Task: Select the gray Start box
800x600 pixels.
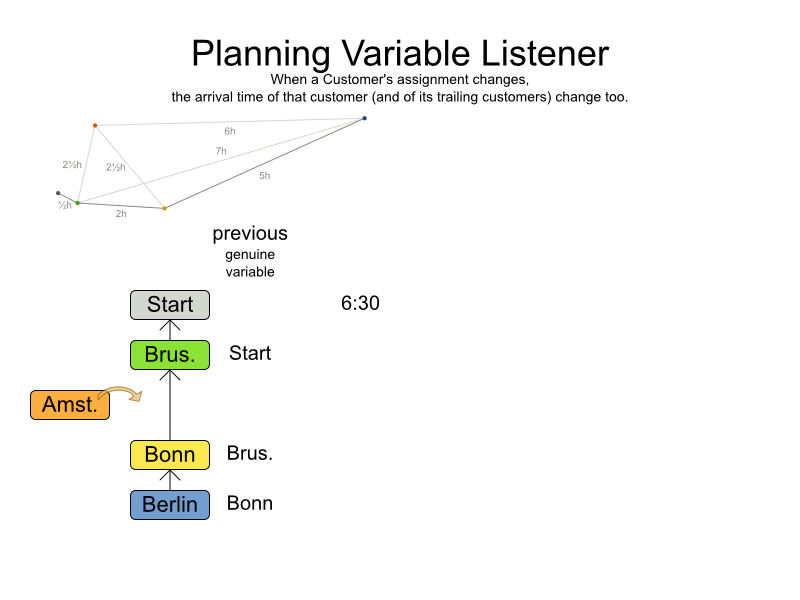Action: pyautogui.click(x=170, y=305)
